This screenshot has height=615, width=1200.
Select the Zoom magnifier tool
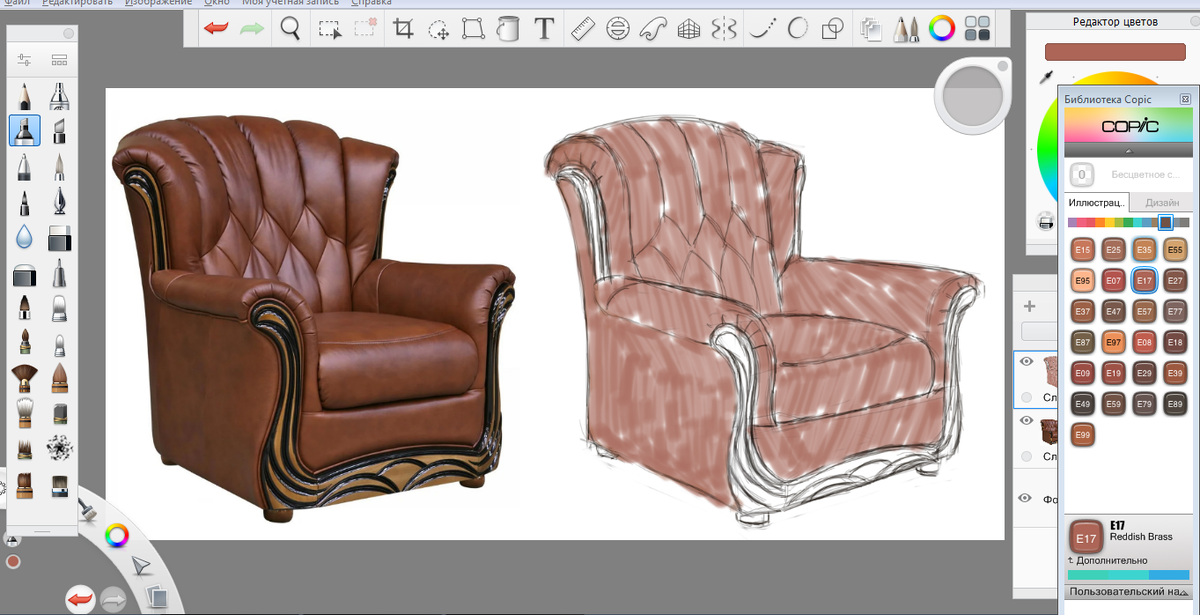coord(291,28)
